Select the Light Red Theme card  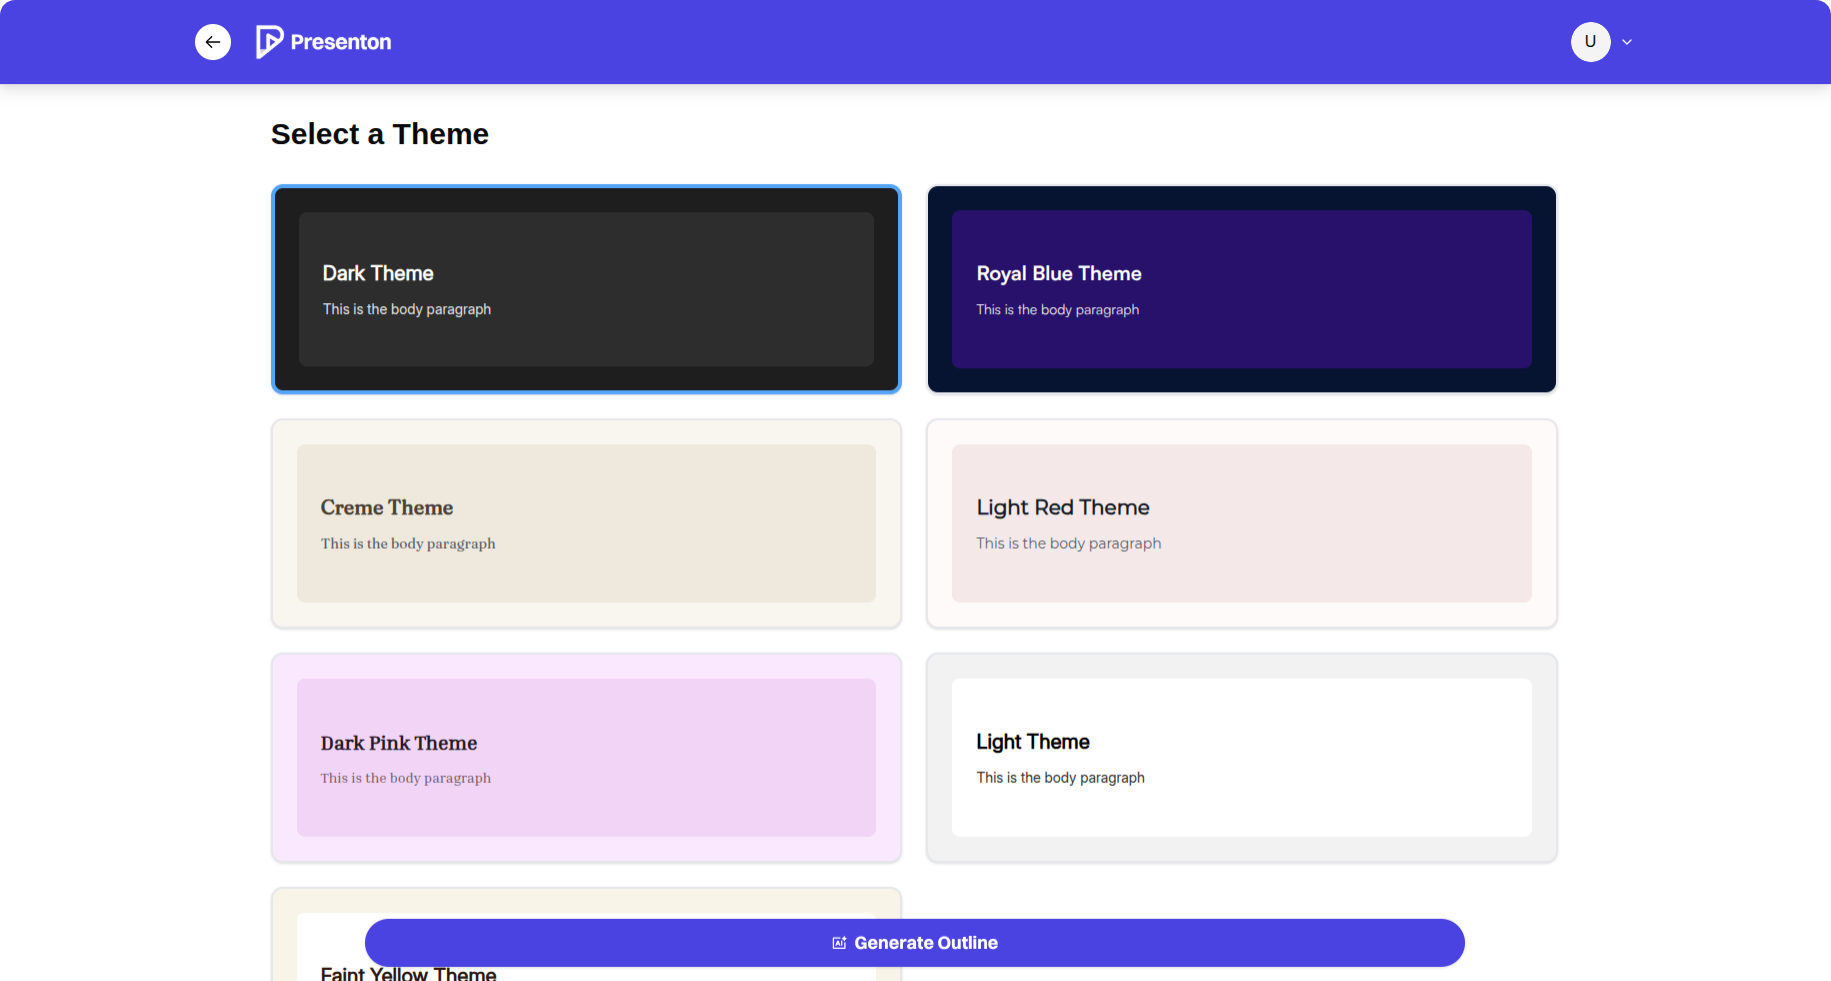coord(1242,524)
